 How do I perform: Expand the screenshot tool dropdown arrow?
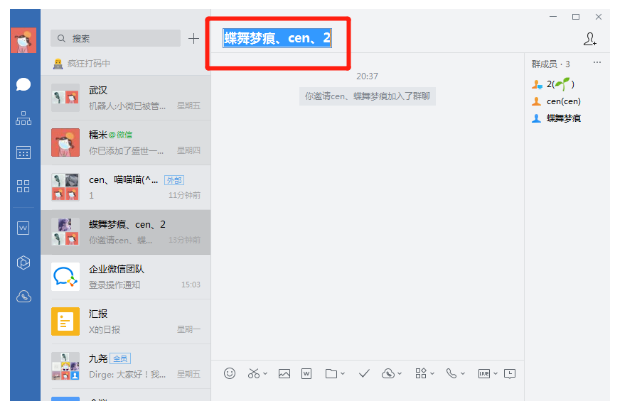265,373
